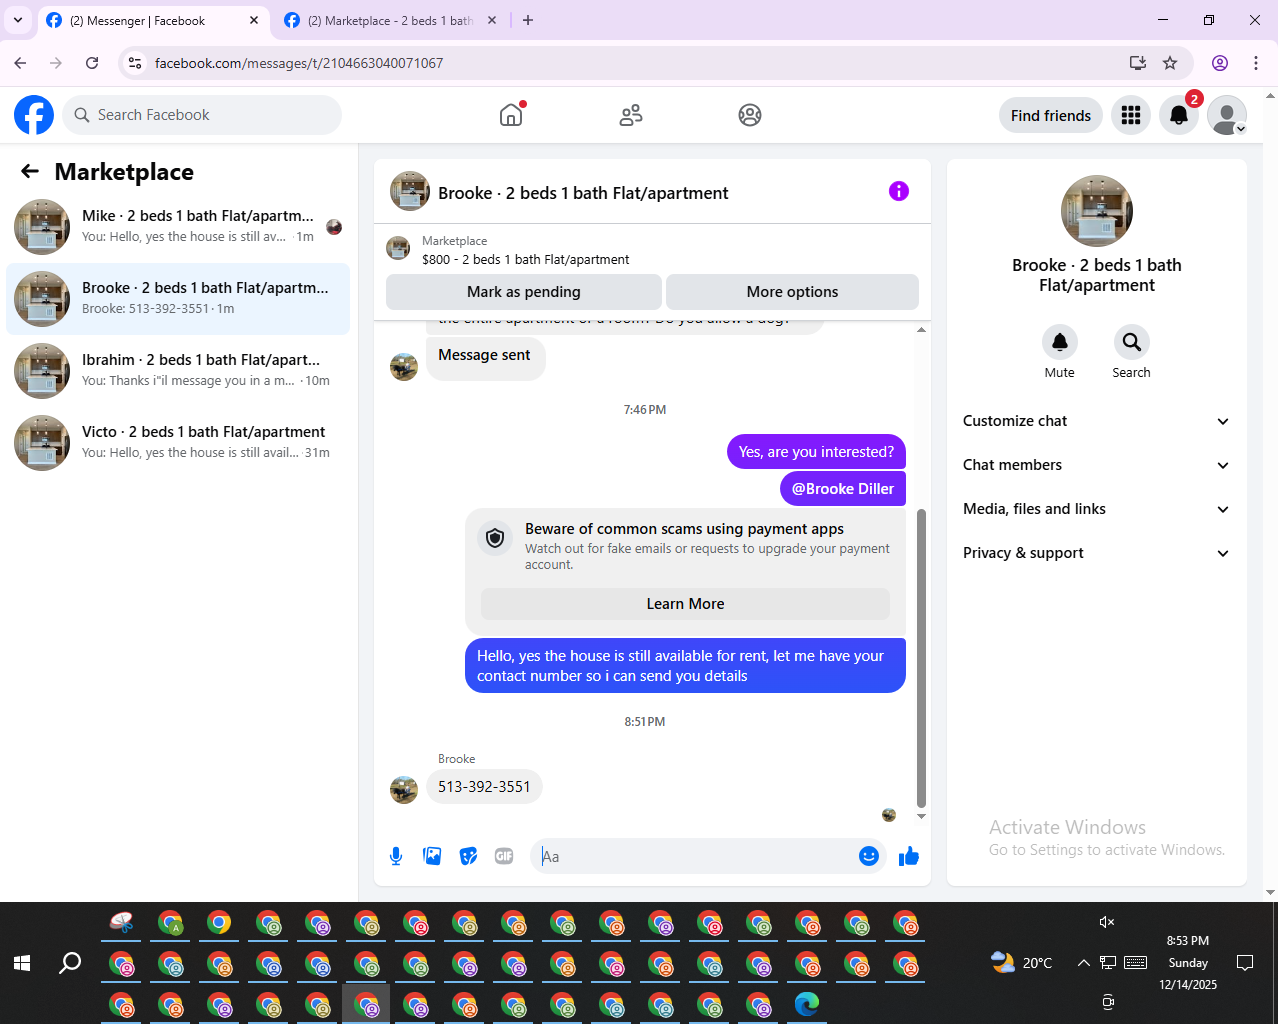Open Windows taskbar search
This screenshot has height=1024, width=1278.
pyautogui.click(x=70, y=963)
